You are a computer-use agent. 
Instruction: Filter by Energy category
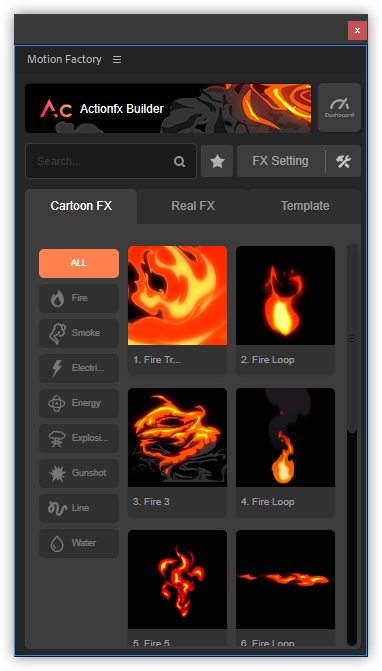(79, 403)
